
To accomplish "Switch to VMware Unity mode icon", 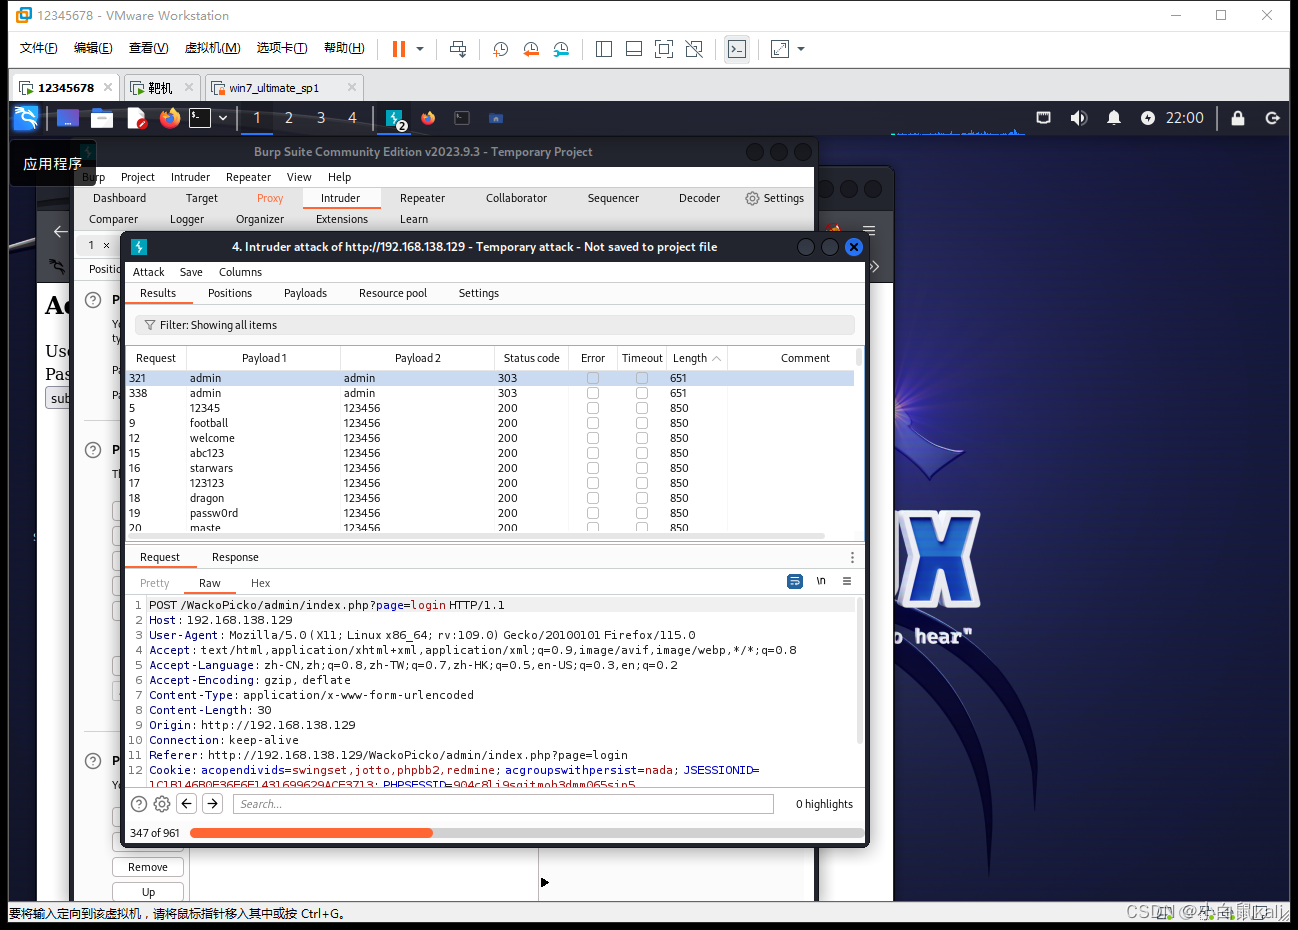I will pyautogui.click(x=694, y=49).
